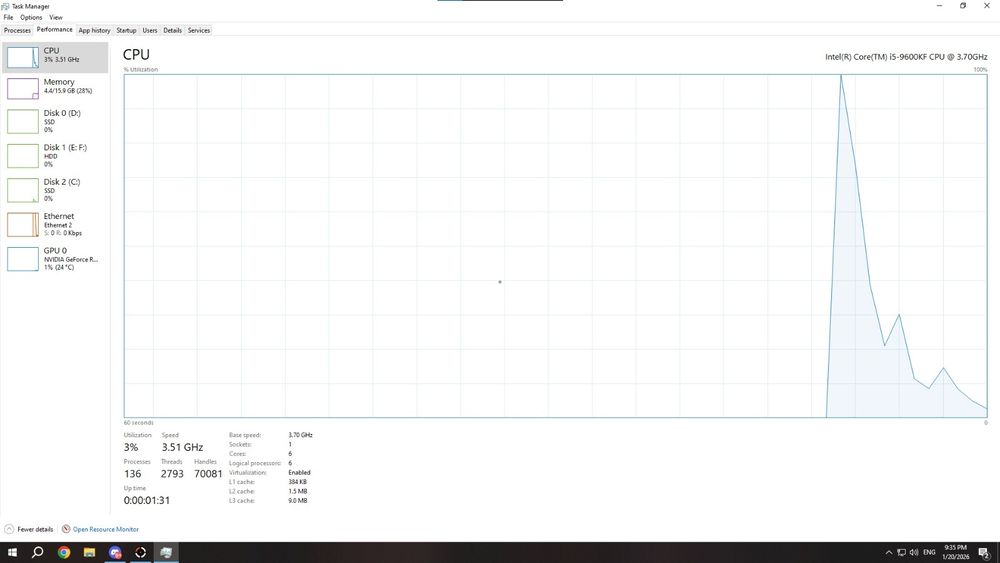Viewport: 1000px width, 563px height.
Task: Select the Disk 2 (C:) SSD entry
Action: click(x=55, y=190)
